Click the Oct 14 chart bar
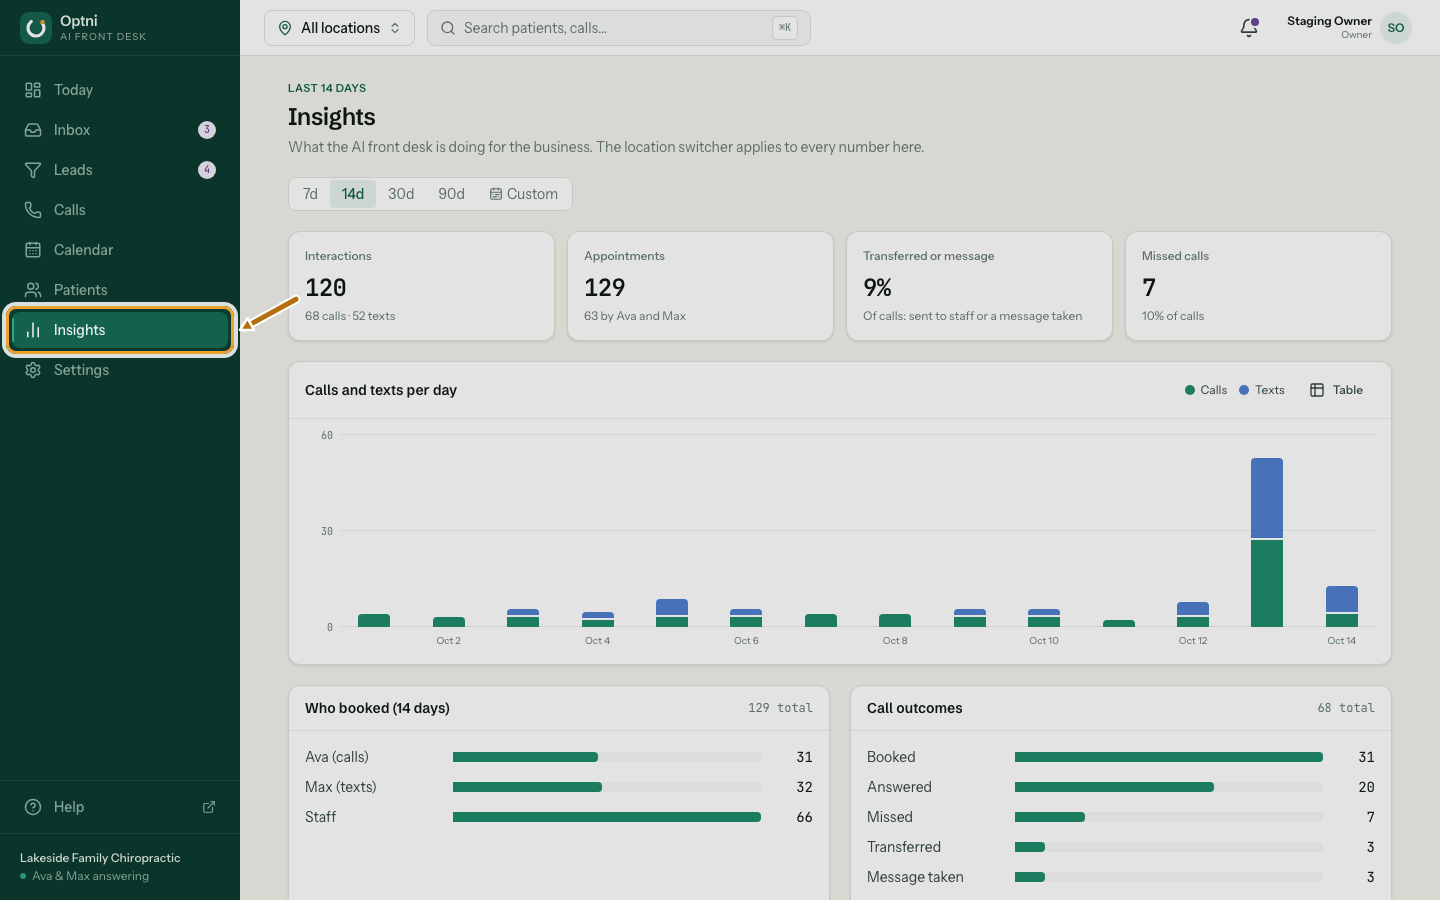Screen dimensions: 1440x900 click(1342, 606)
